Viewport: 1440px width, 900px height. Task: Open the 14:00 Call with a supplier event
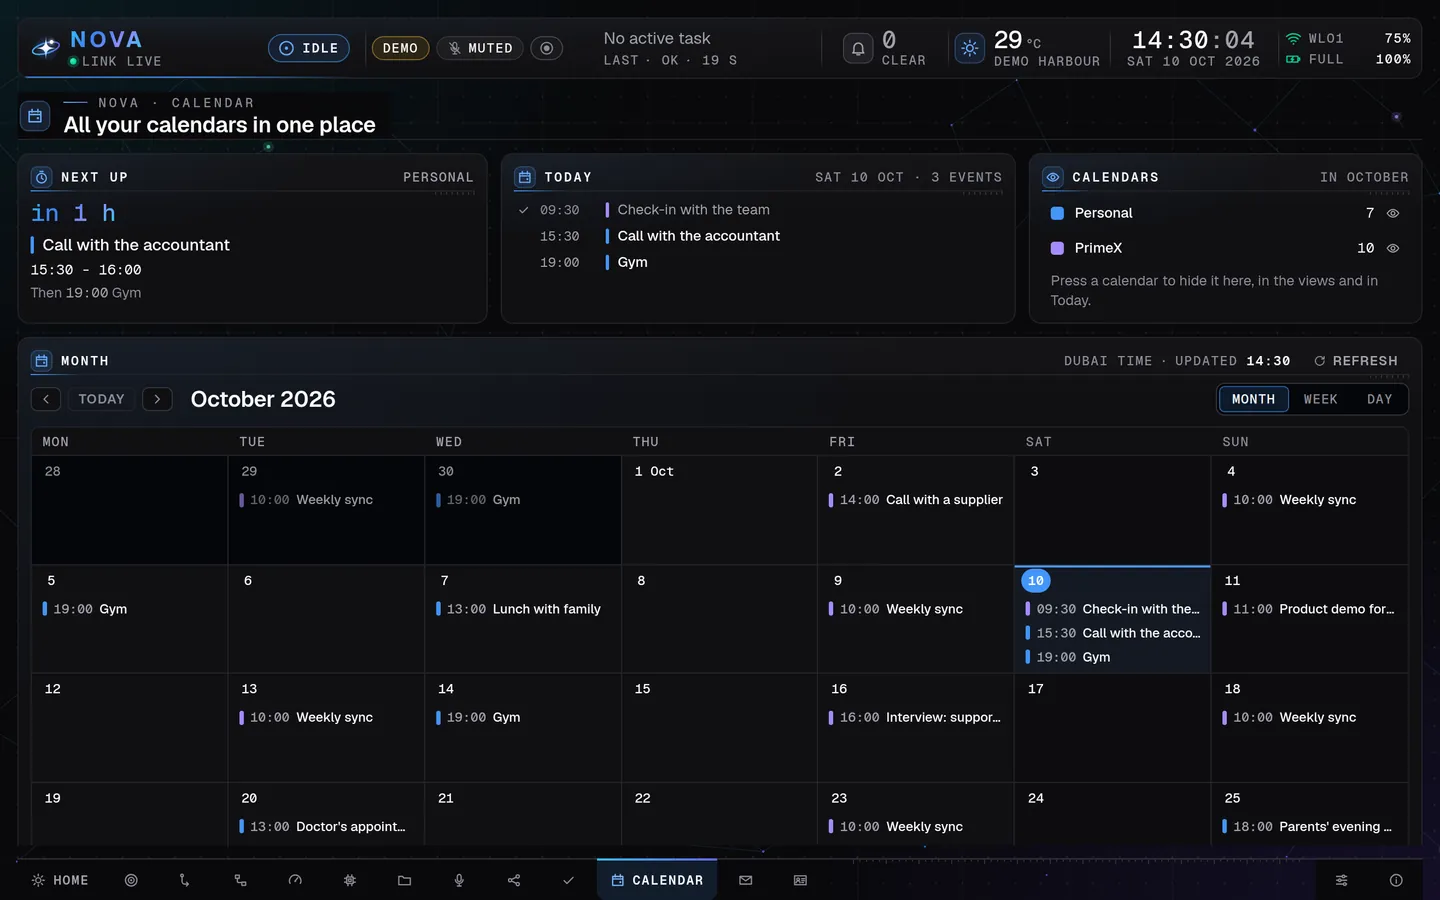click(916, 500)
